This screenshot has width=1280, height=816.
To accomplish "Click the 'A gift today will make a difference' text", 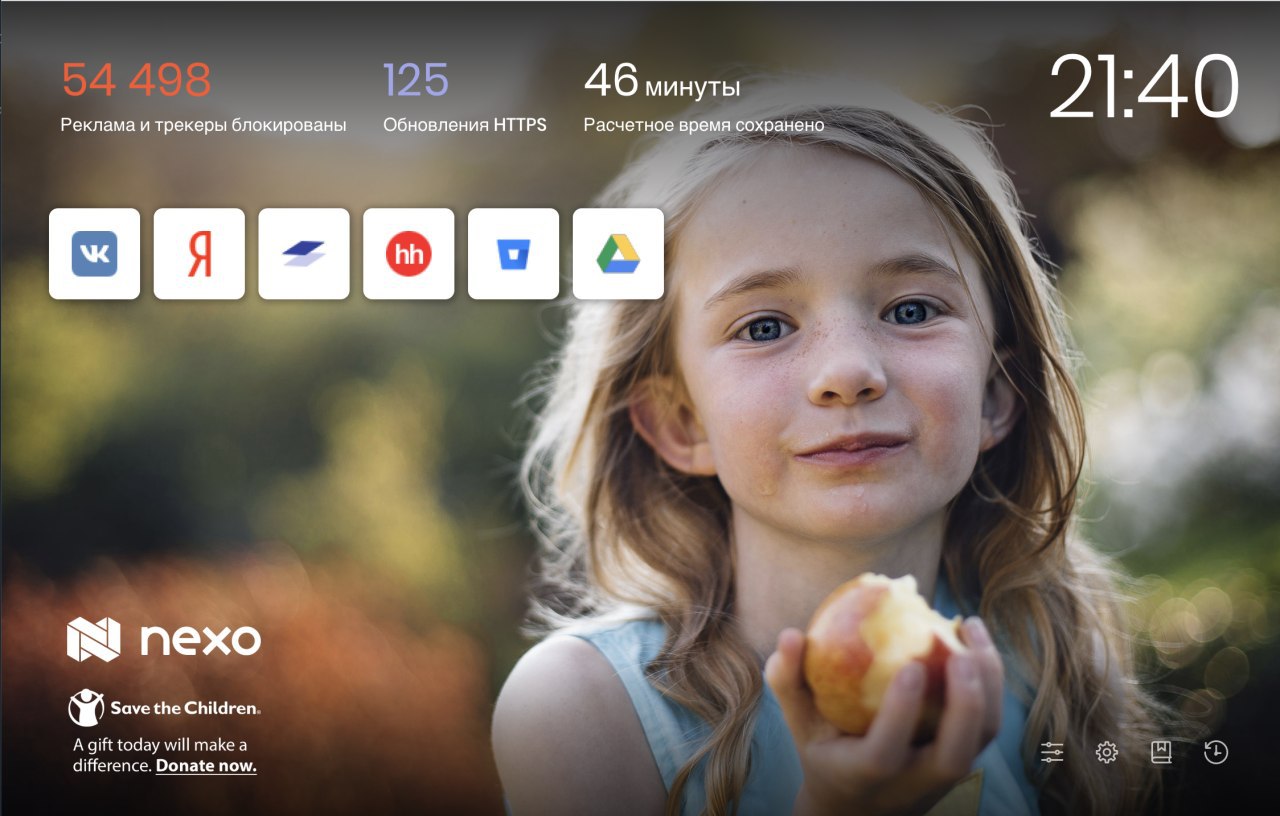I will tap(160, 755).
